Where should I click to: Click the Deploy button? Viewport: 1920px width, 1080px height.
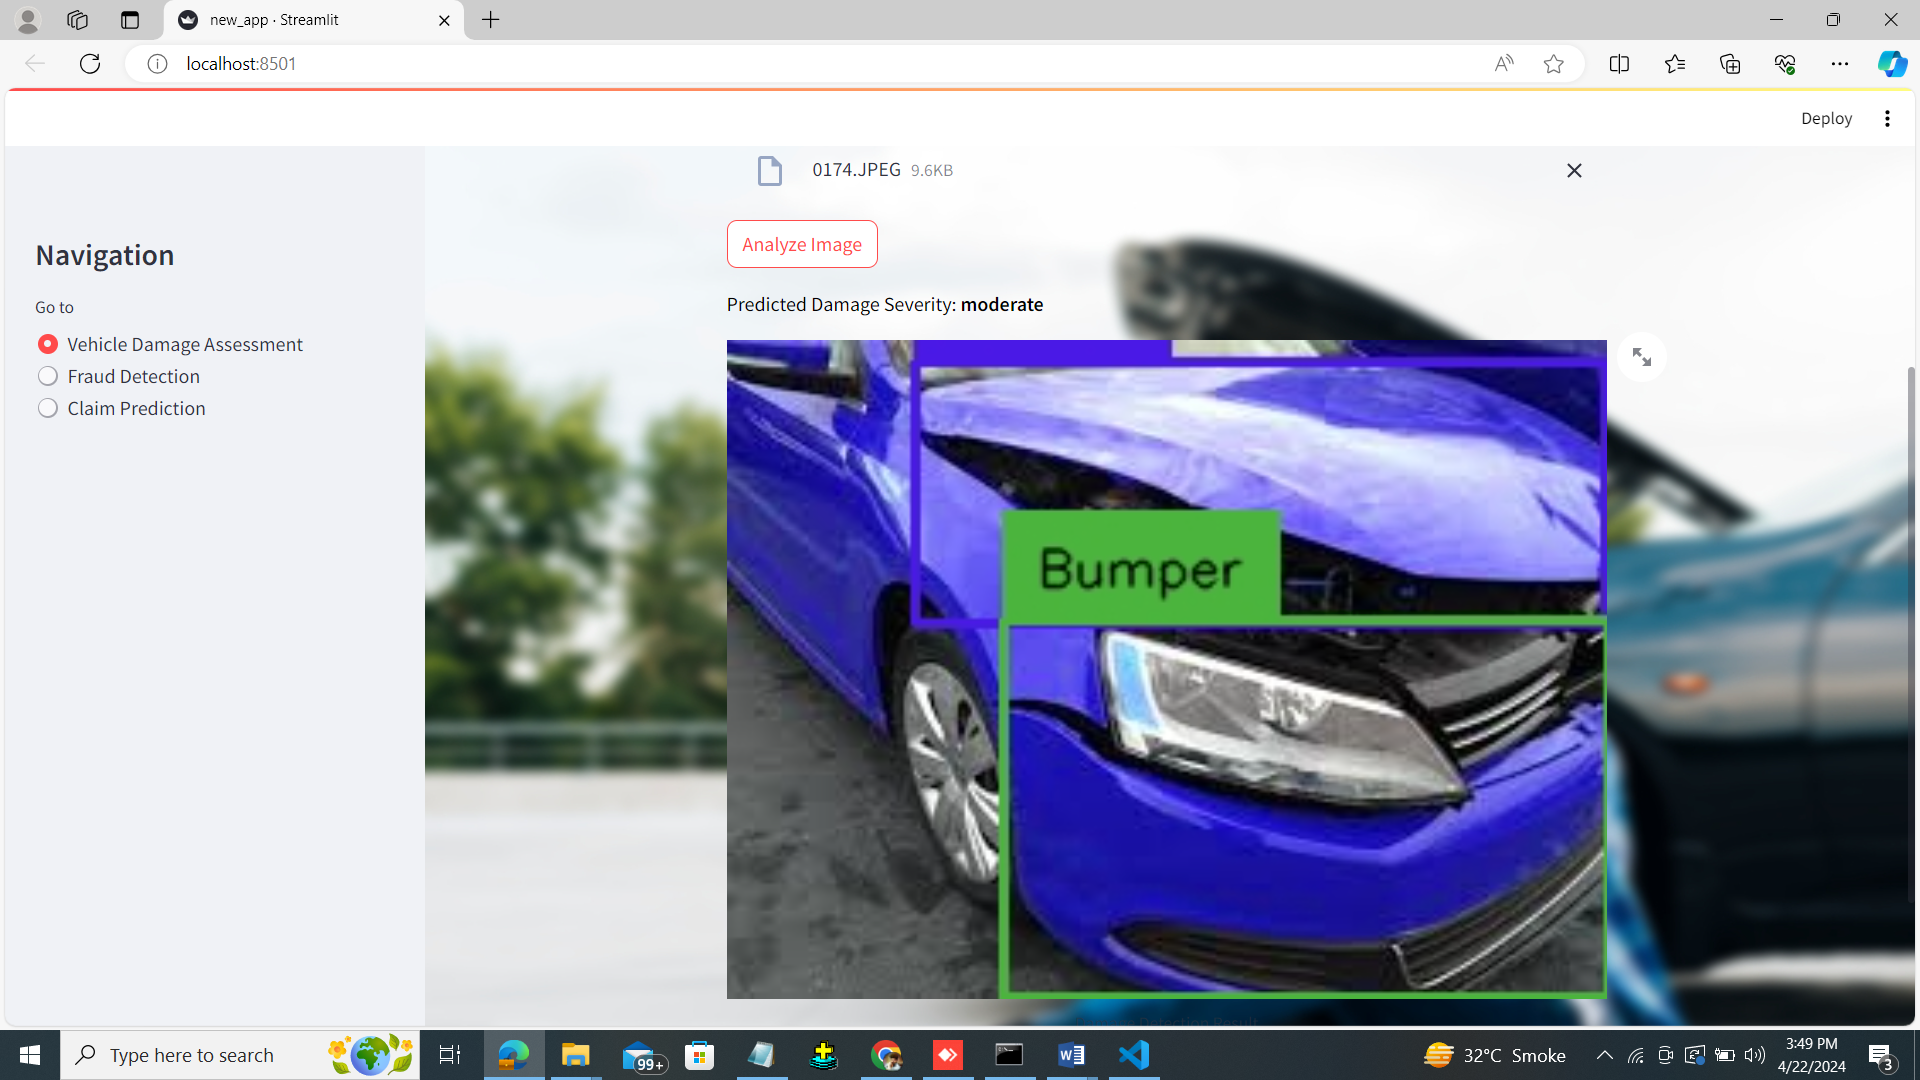[1826, 119]
